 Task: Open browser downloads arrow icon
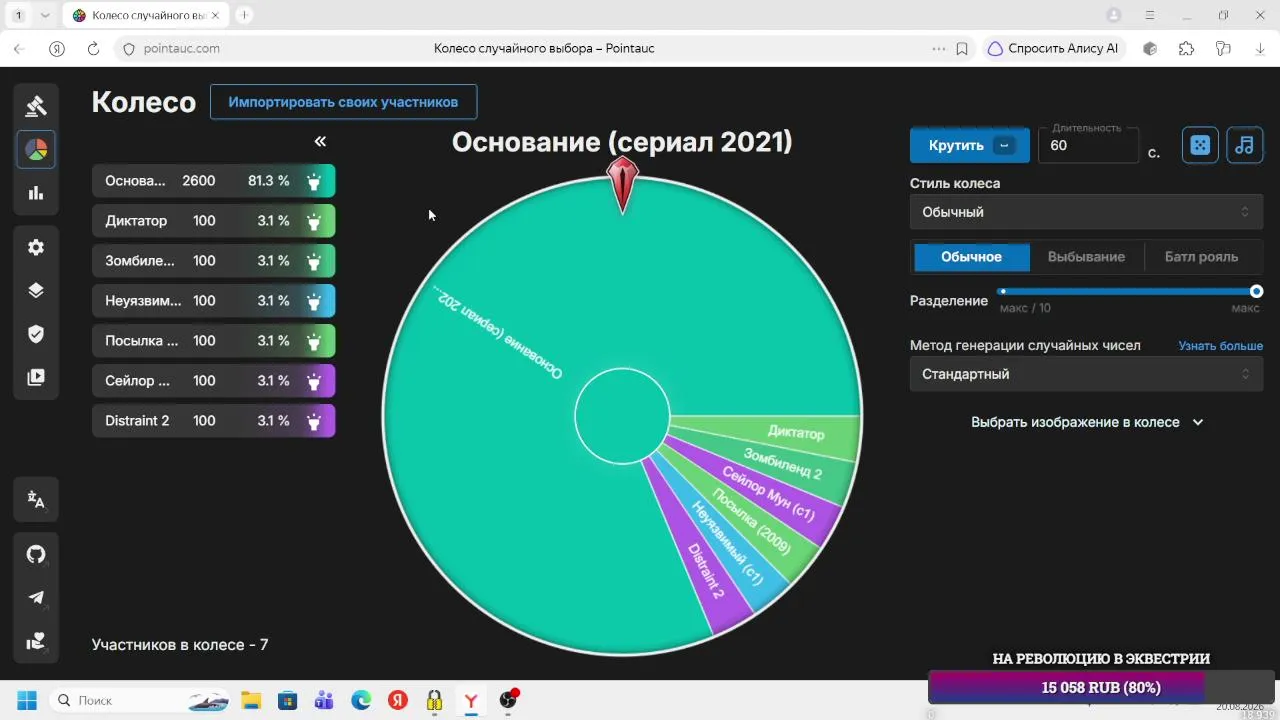coord(1259,48)
